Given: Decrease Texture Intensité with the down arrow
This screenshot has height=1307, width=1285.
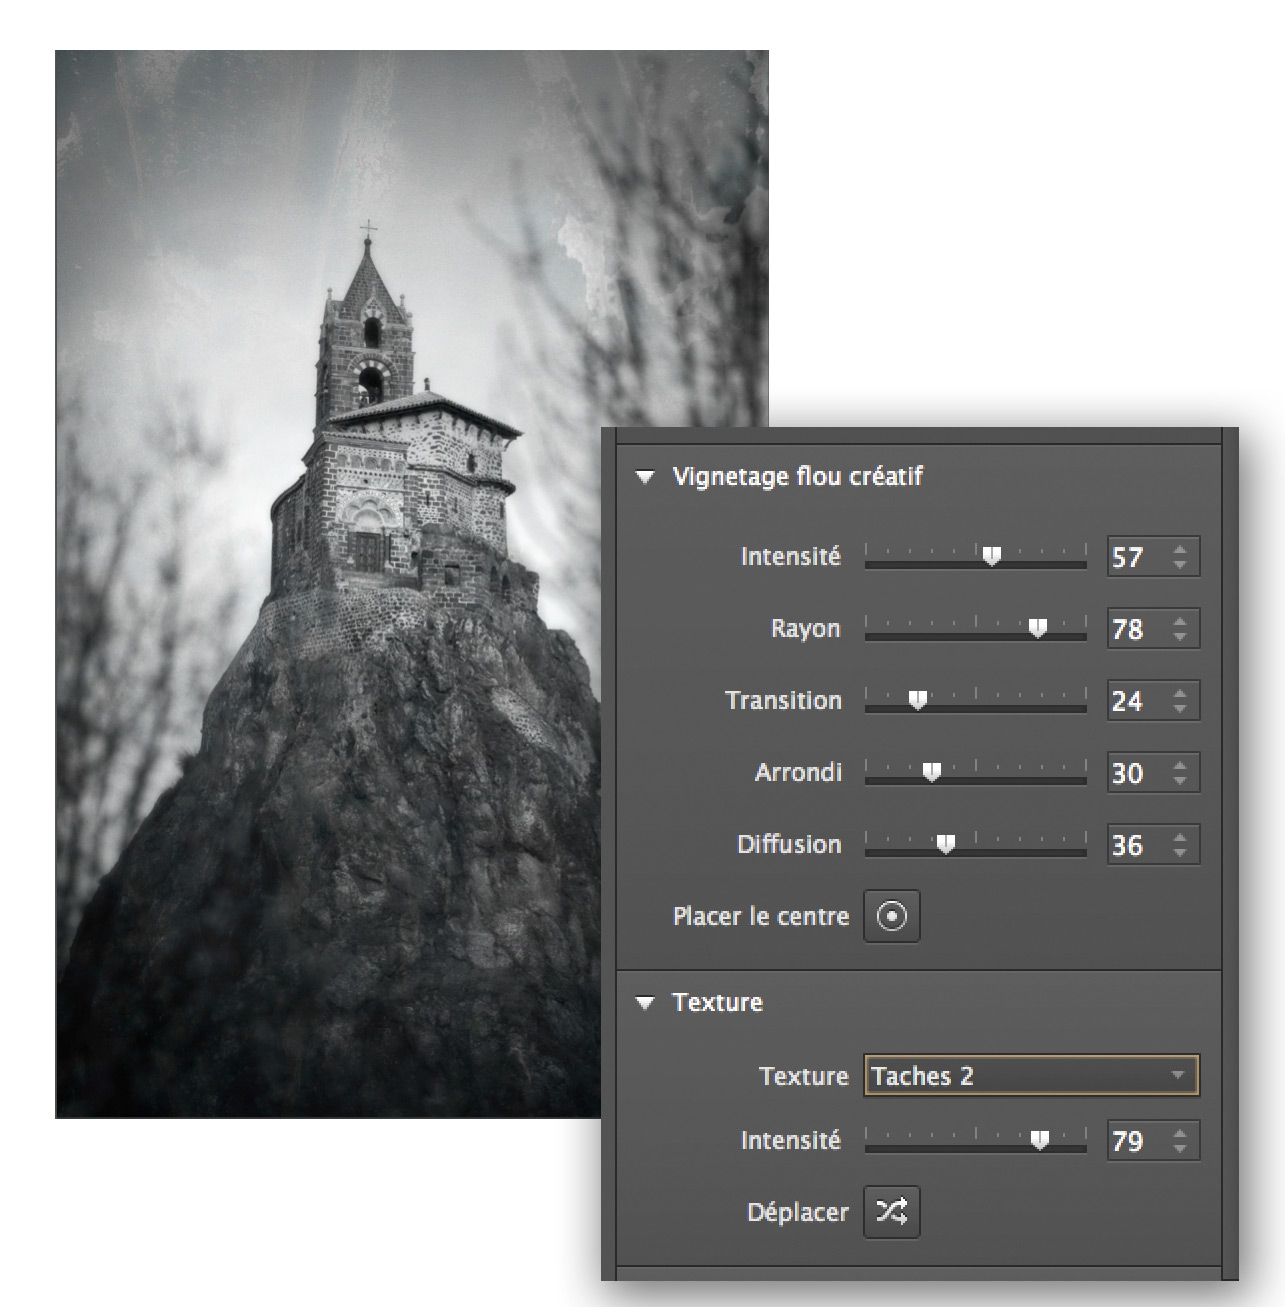Looking at the screenshot, I should 1181,1150.
